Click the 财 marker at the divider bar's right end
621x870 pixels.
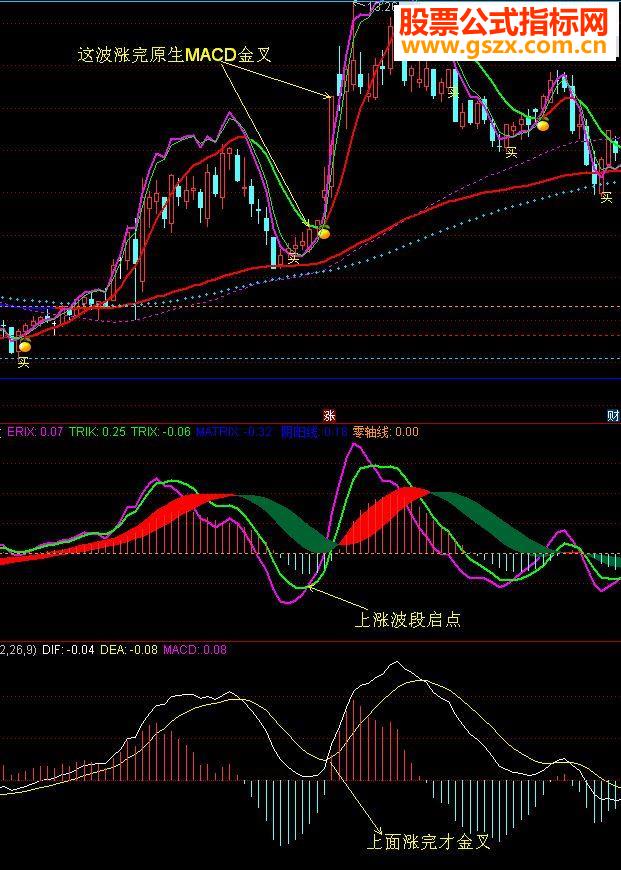[613, 416]
